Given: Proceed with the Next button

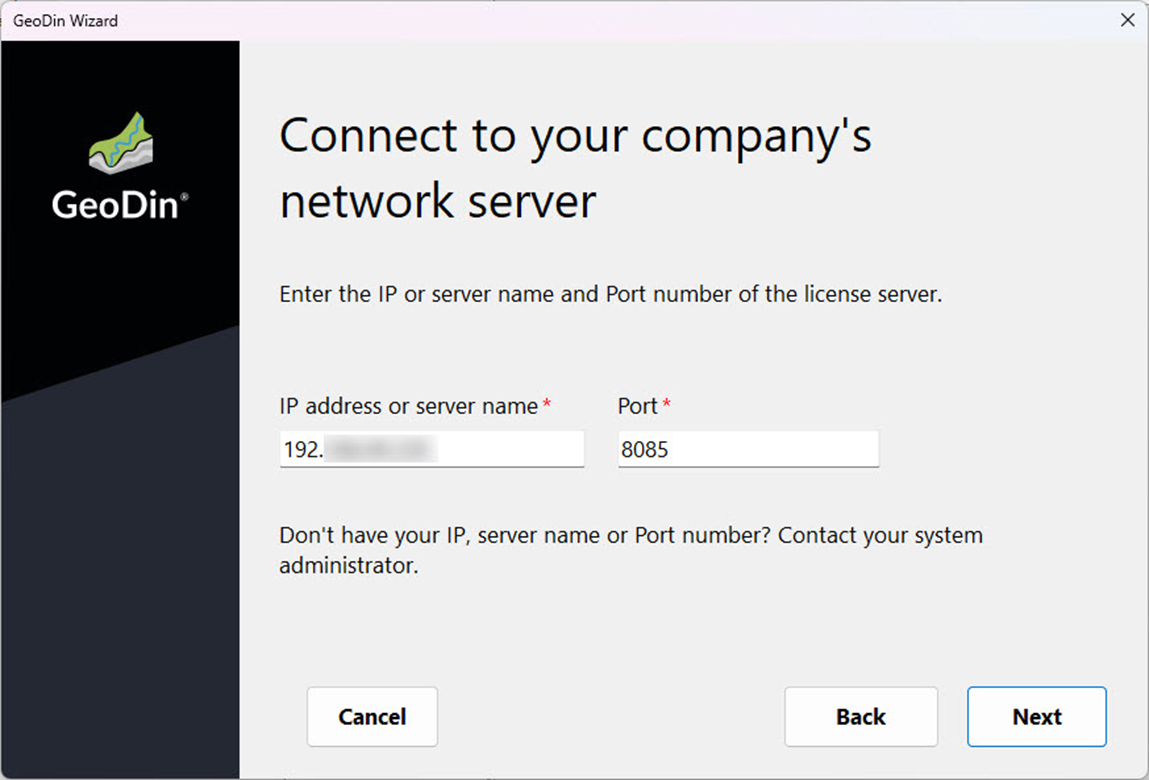Looking at the screenshot, I should (x=1036, y=717).
